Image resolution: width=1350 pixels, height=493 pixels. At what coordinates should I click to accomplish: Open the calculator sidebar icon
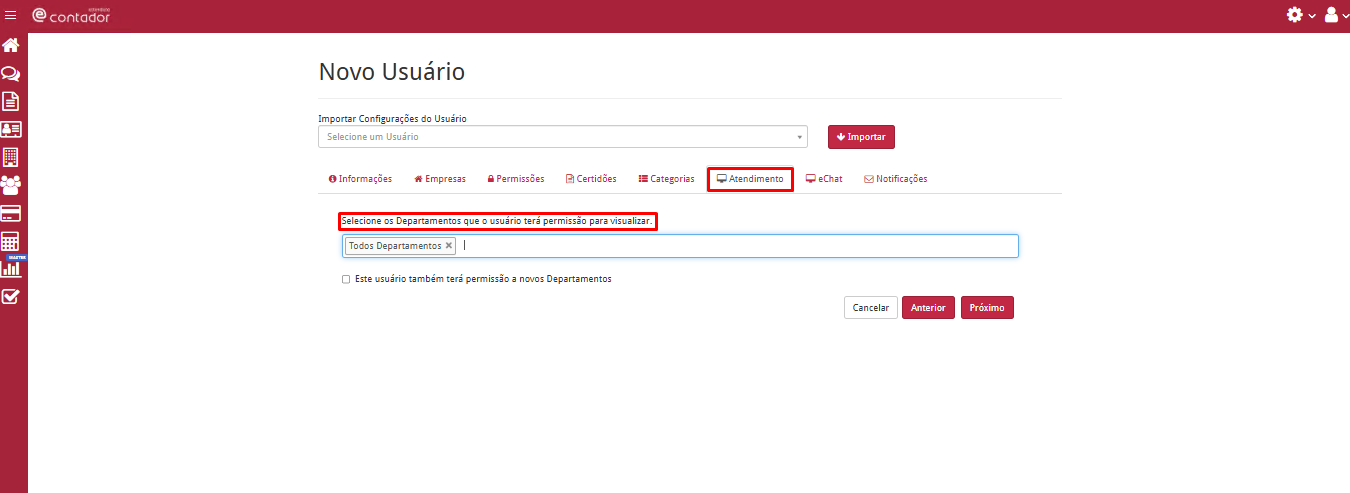[11, 241]
